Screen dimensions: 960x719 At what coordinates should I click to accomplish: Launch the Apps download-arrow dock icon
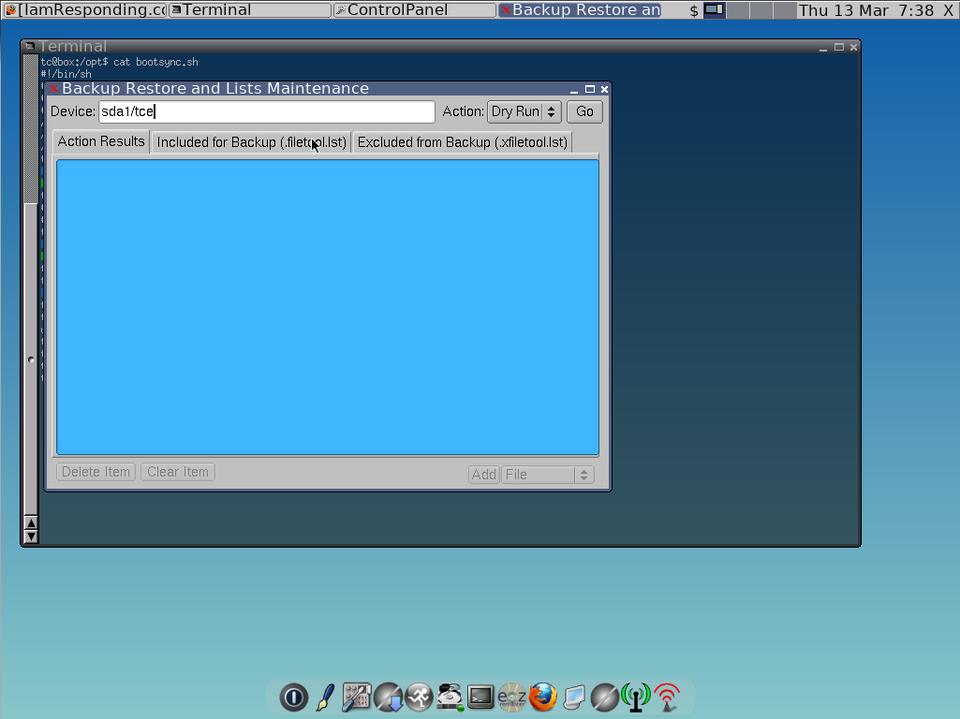tap(388, 697)
